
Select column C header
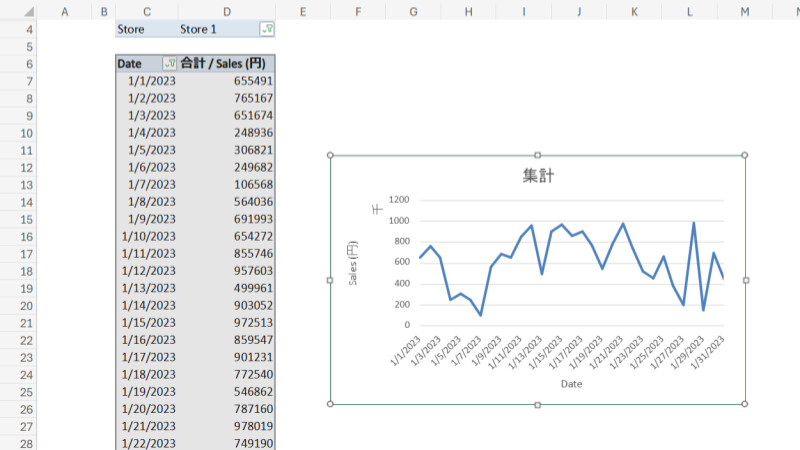pos(147,11)
